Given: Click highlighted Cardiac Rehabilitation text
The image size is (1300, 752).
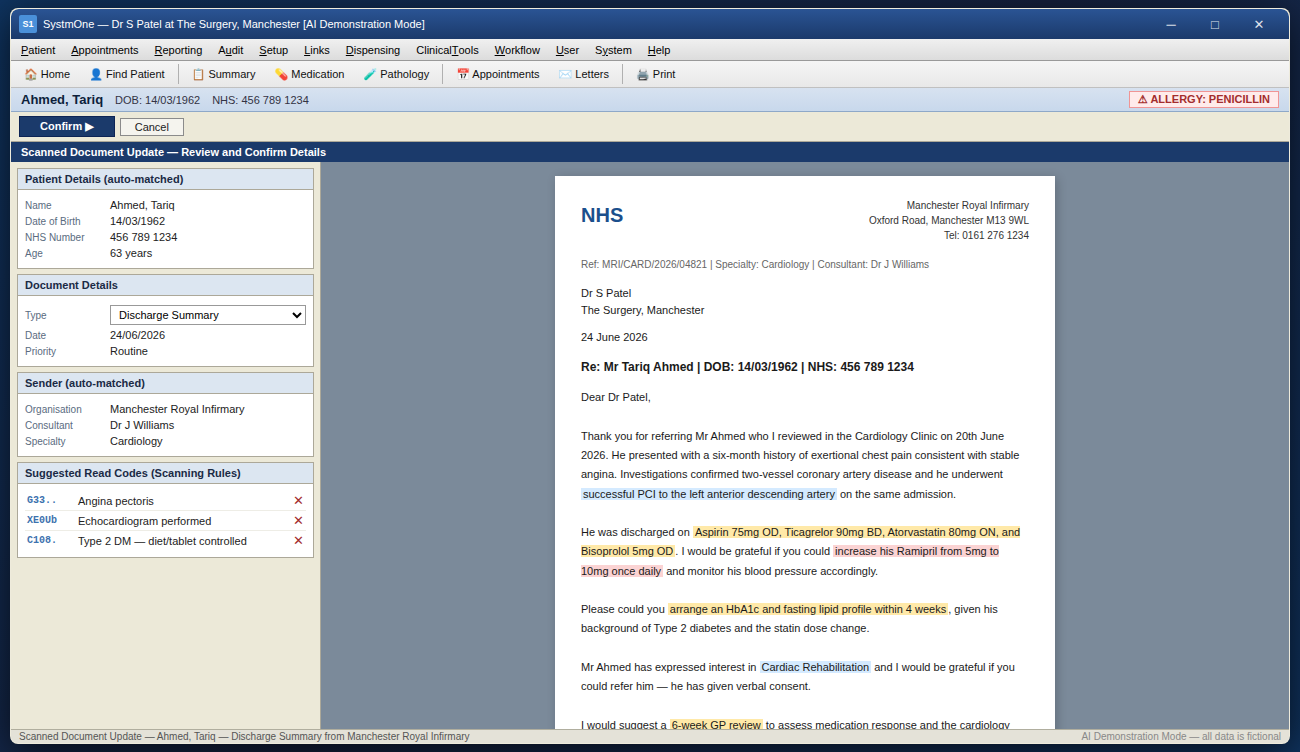Looking at the screenshot, I should click(x=815, y=667).
